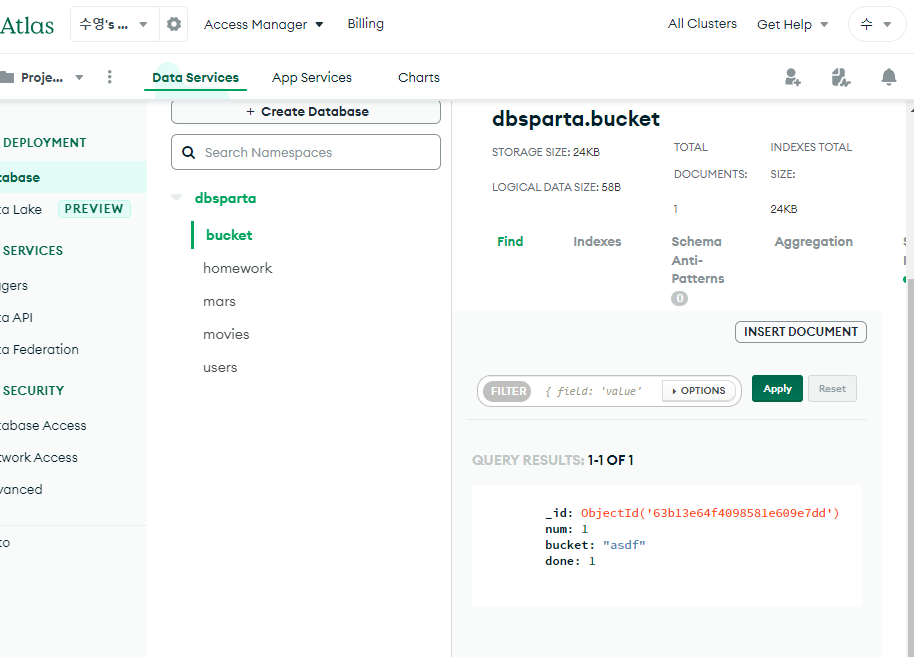Open the organization selector dropdown
This screenshot has height=657, width=914.
(x=114, y=24)
